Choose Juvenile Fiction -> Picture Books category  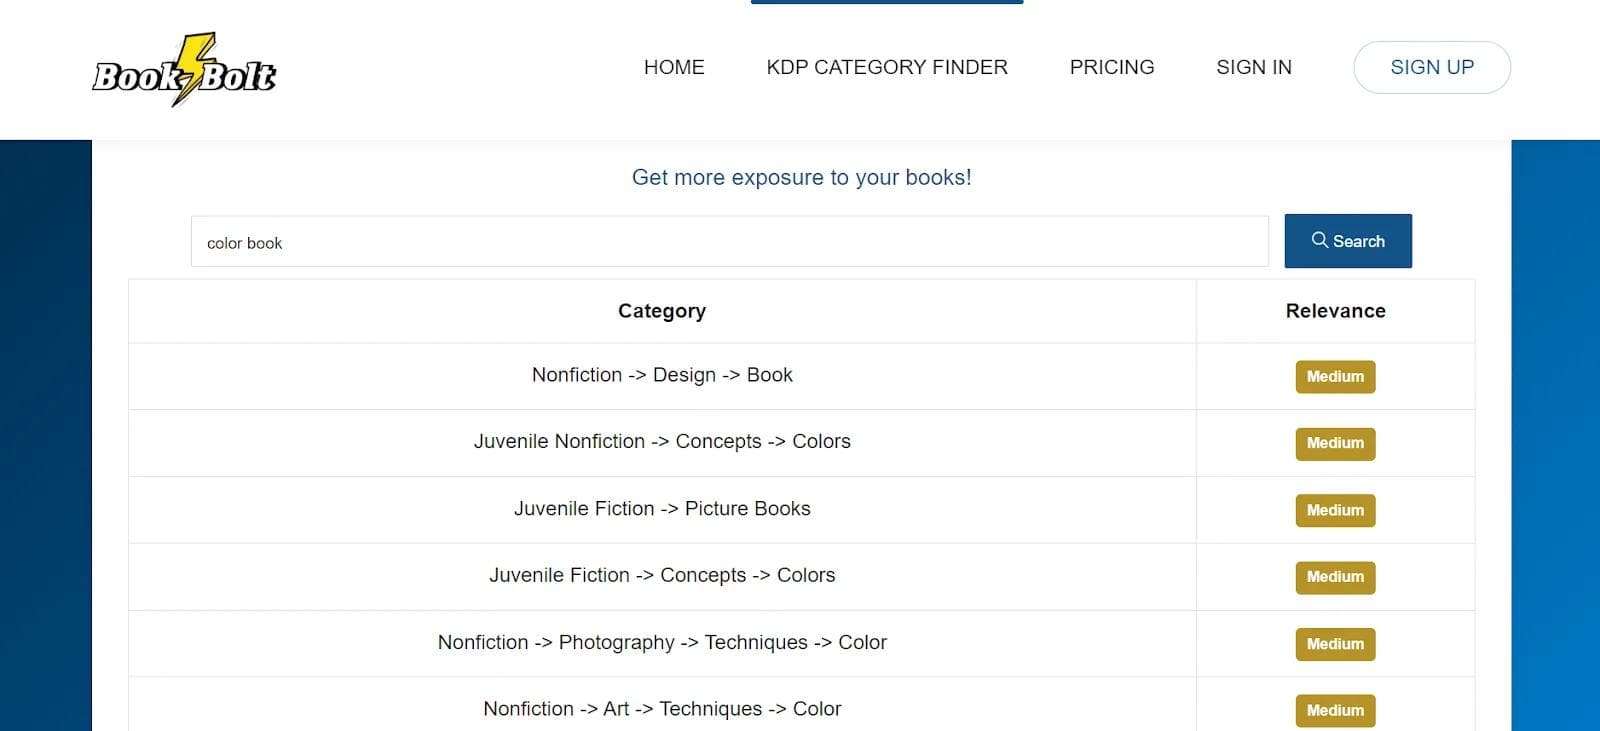662,509
